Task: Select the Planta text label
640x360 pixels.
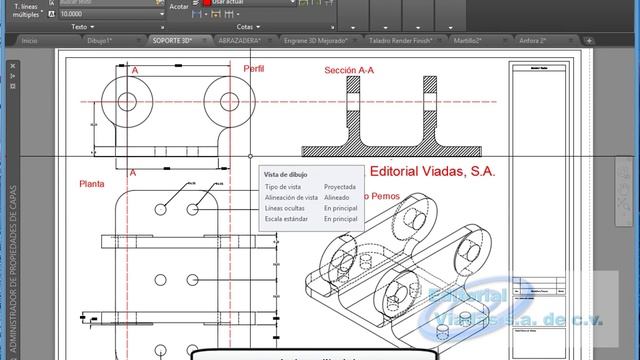Action: coord(91,184)
